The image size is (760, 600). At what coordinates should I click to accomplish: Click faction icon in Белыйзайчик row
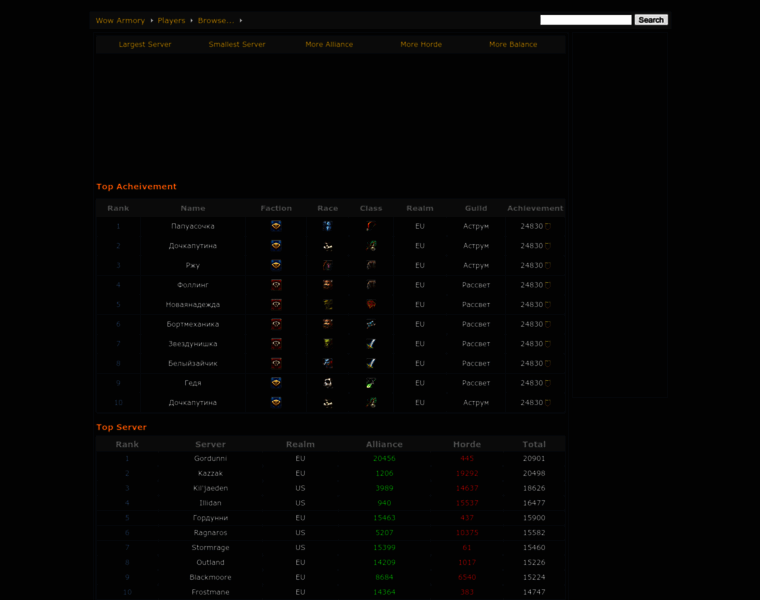[x=276, y=363]
